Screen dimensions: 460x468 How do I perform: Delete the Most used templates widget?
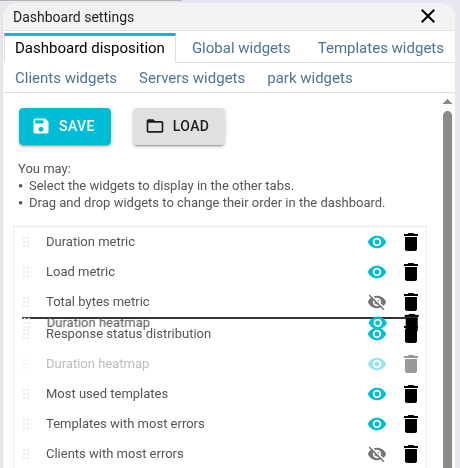point(411,394)
